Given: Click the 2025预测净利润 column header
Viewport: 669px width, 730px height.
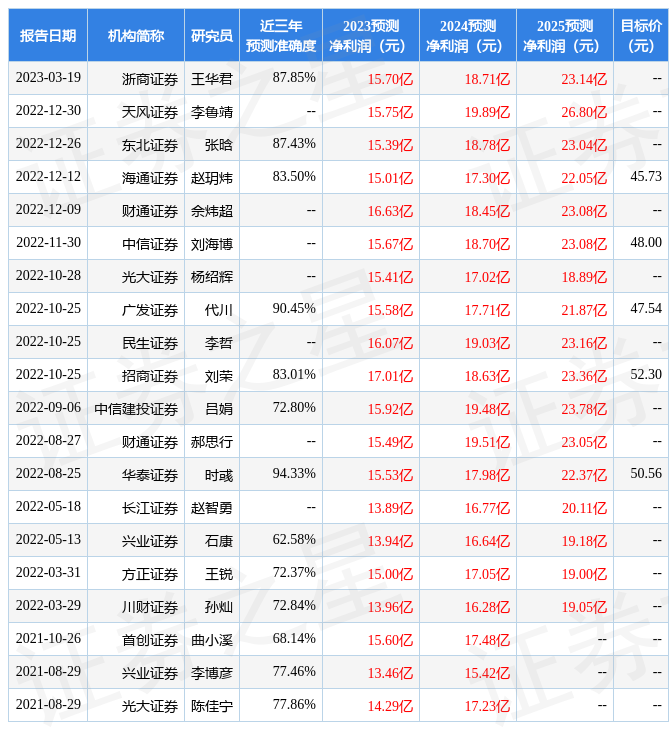Looking at the screenshot, I should click(x=565, y=35).
